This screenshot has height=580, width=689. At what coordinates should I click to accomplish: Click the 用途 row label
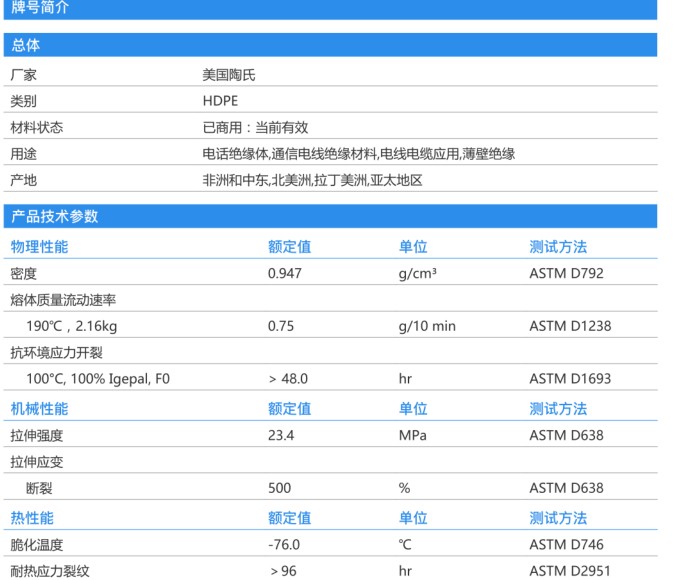[x=24, y=154]
